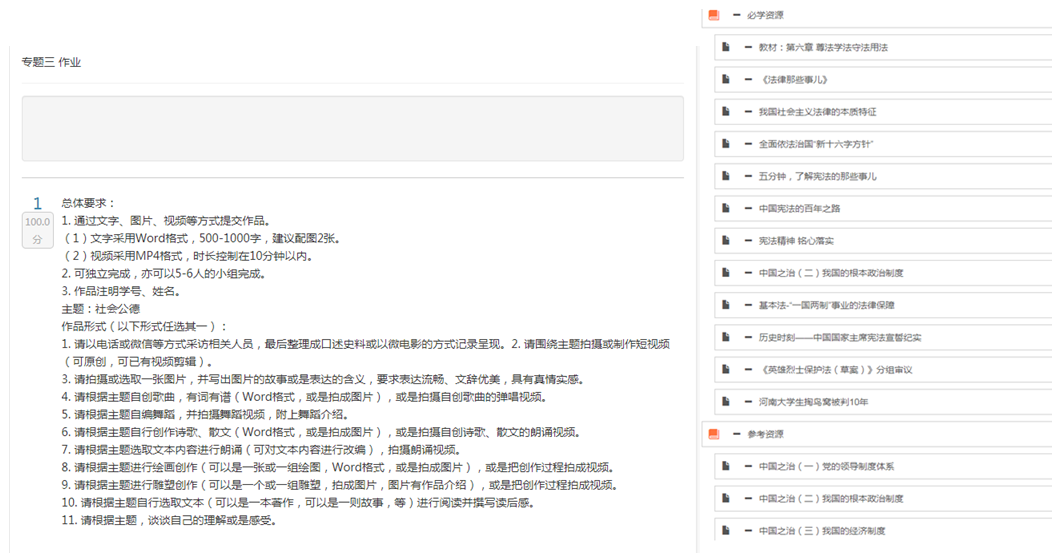This screenshot has width=1052, height=560.
Task: Open 我国社会主义法律的本质特征 resource
Action: click(x=817, y=112)
